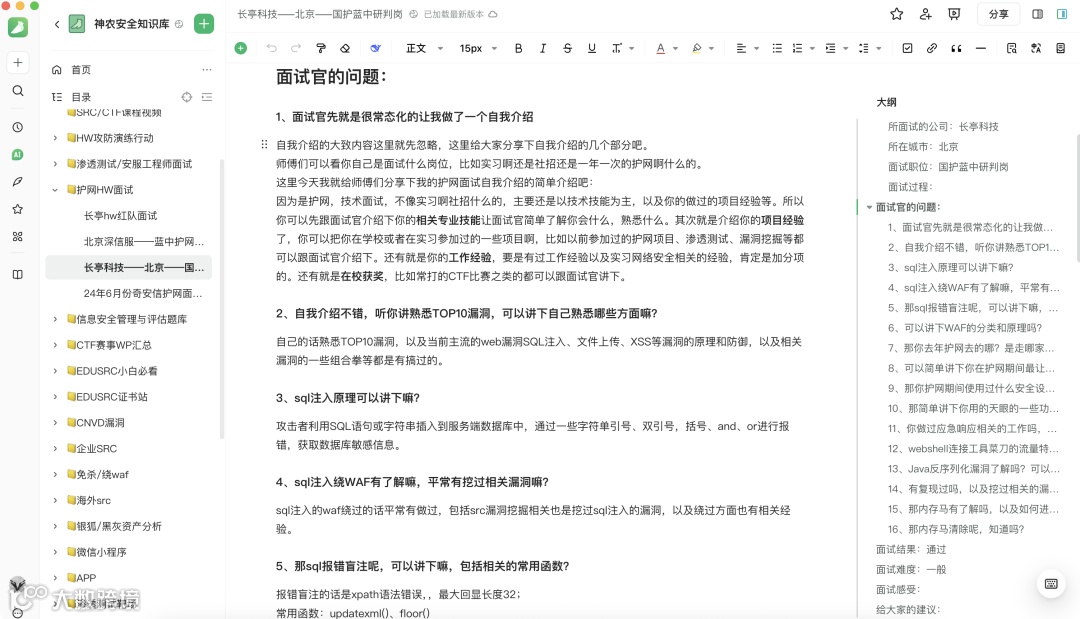Click the sidebar plus create icon
Screen dimensions: 1080x619
click(18, 63)
